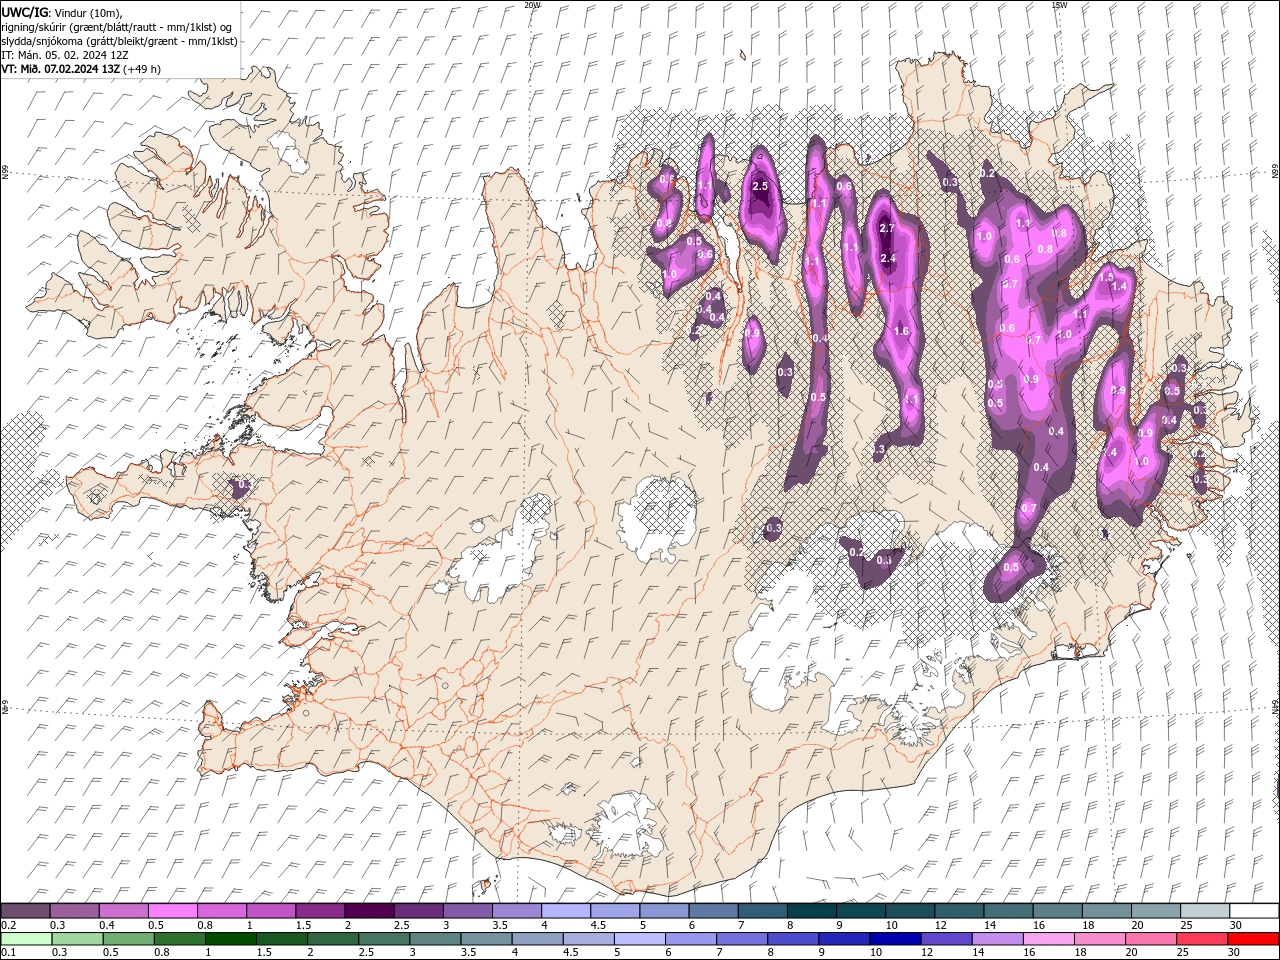The height and width of the screenshot is (960, 1280).
Task: Click rain-scale swatch between 5 and 6
Action: (x=640, y=939)
